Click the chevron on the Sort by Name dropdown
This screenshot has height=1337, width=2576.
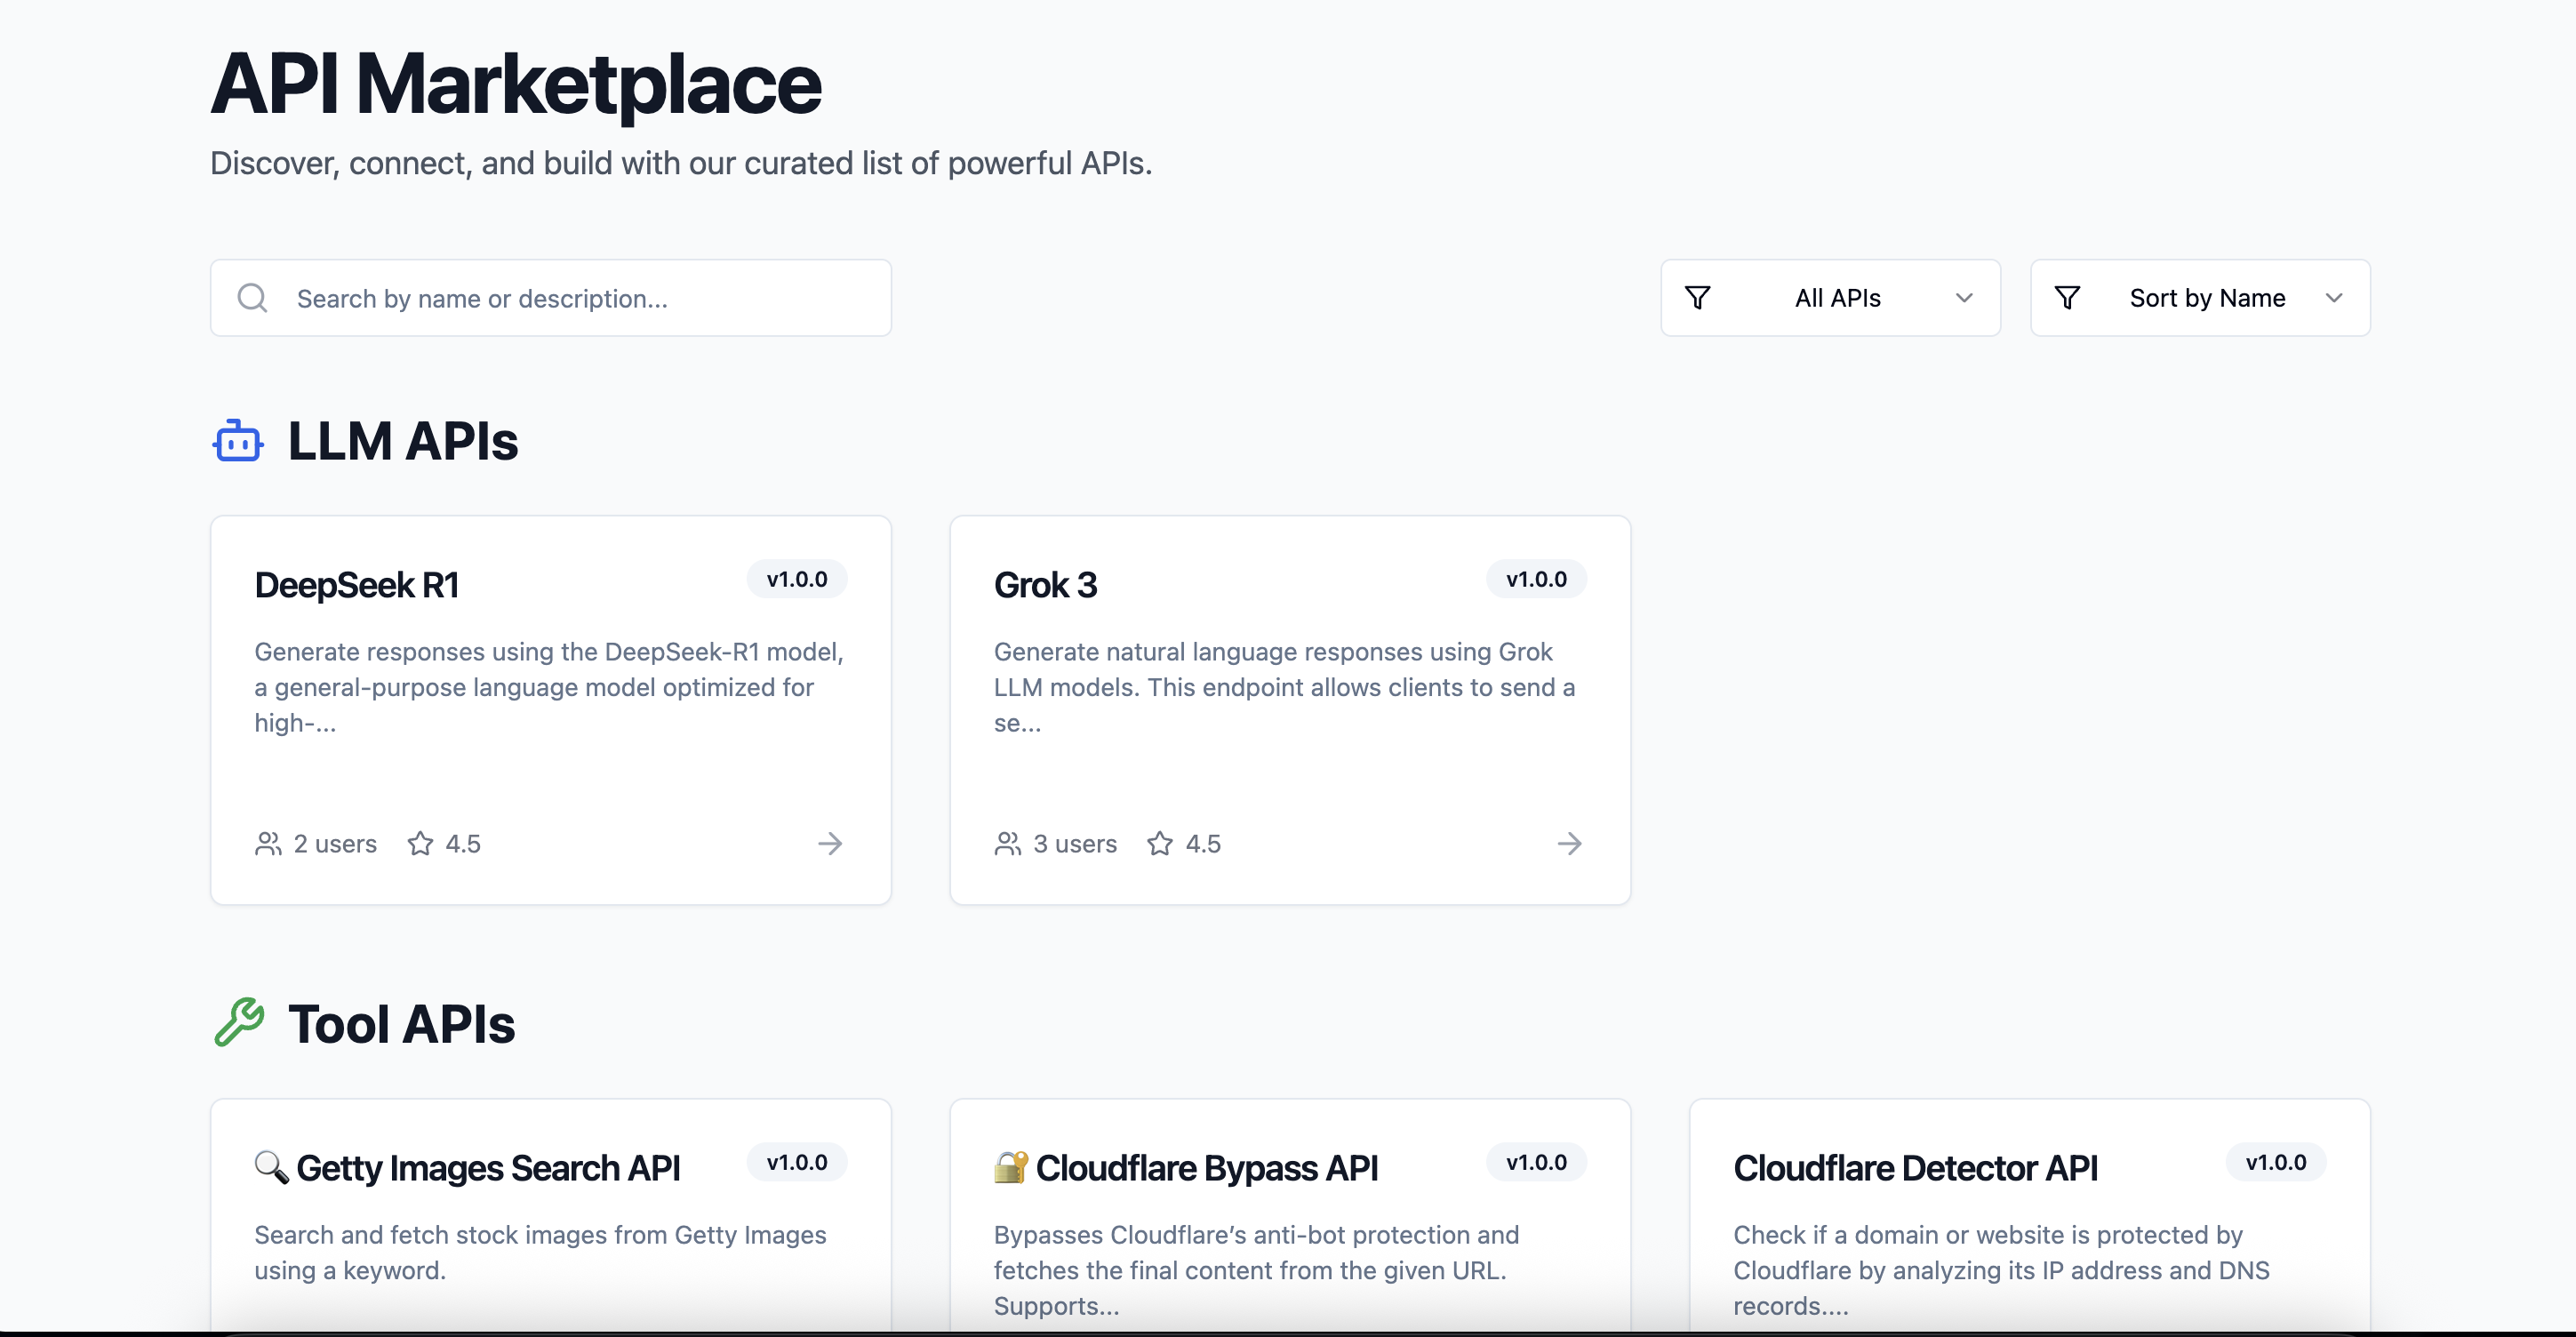pyautogui.click(x=2334, y=298)
